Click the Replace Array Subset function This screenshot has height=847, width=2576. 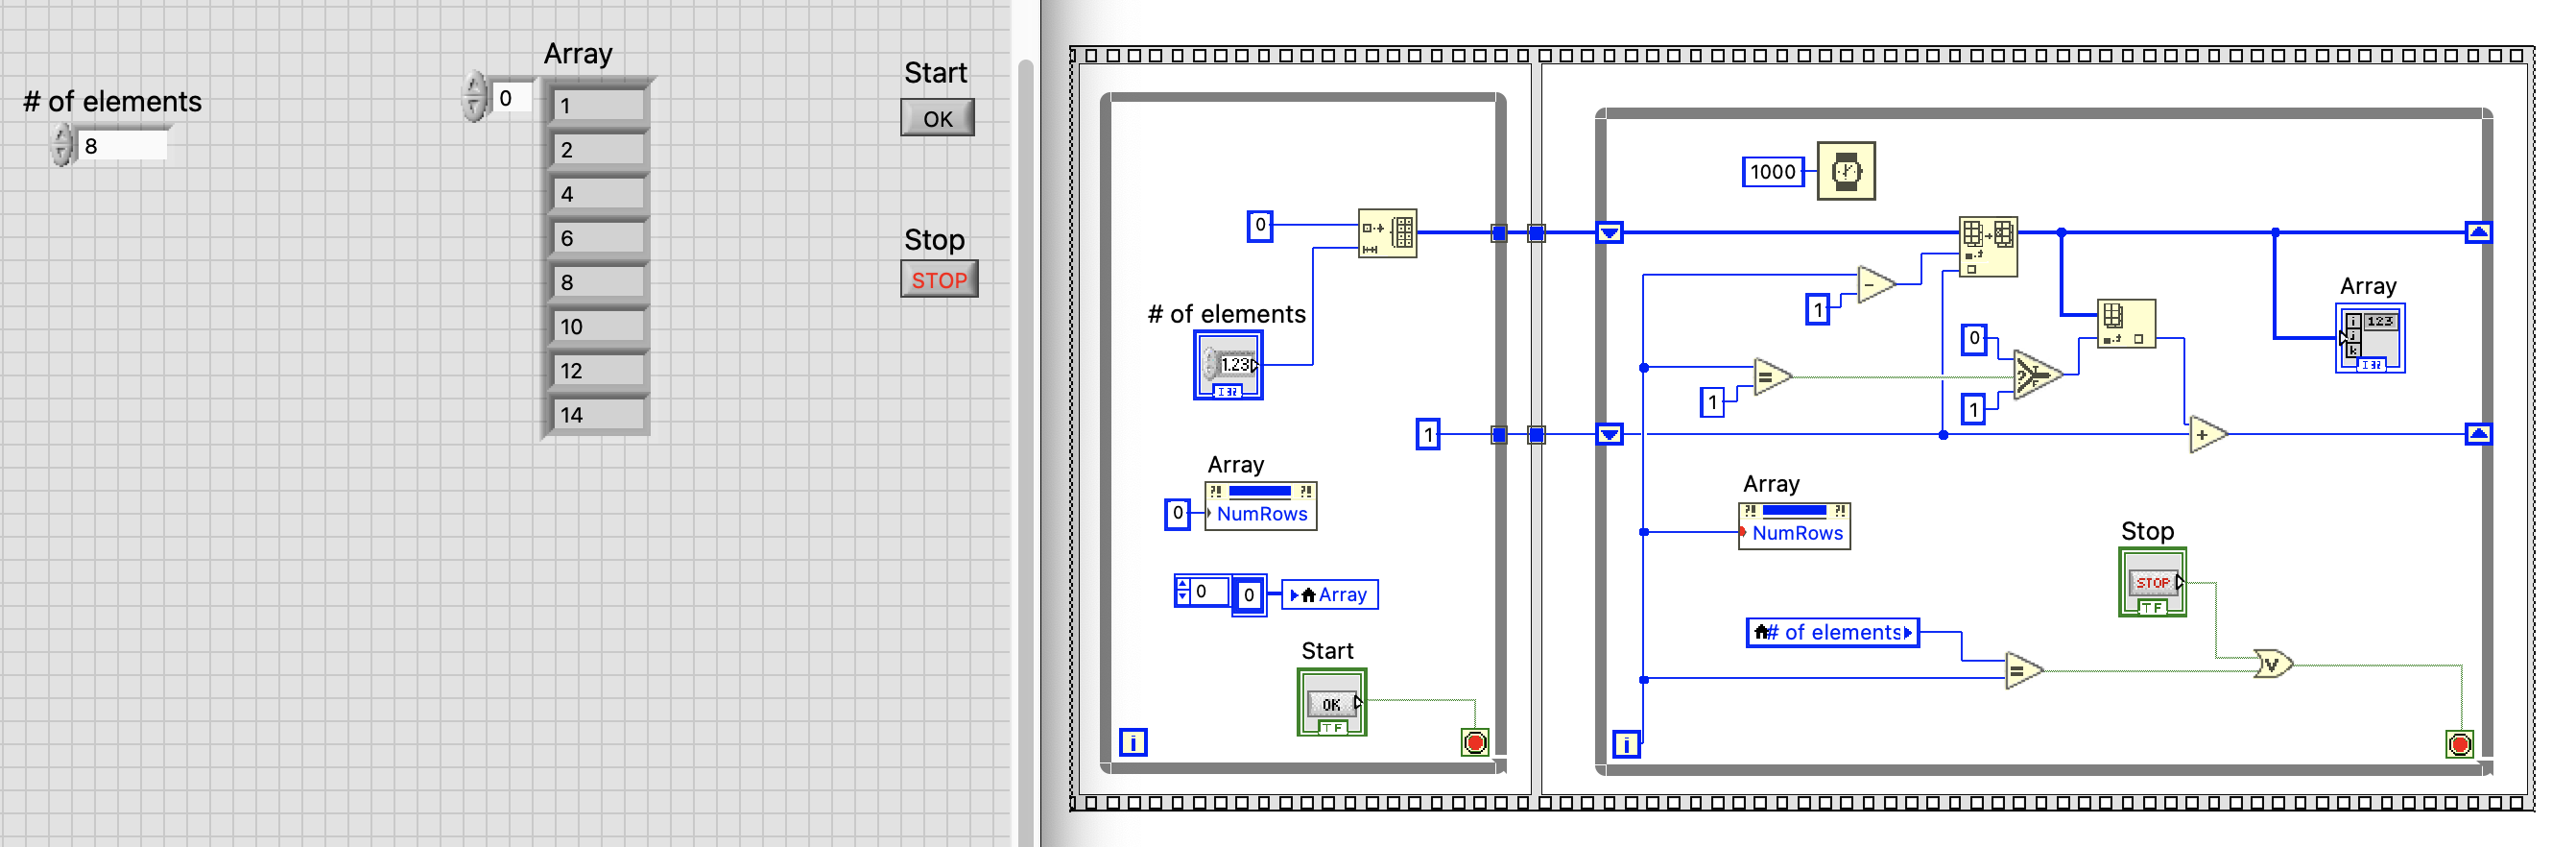pos(1987,246)
